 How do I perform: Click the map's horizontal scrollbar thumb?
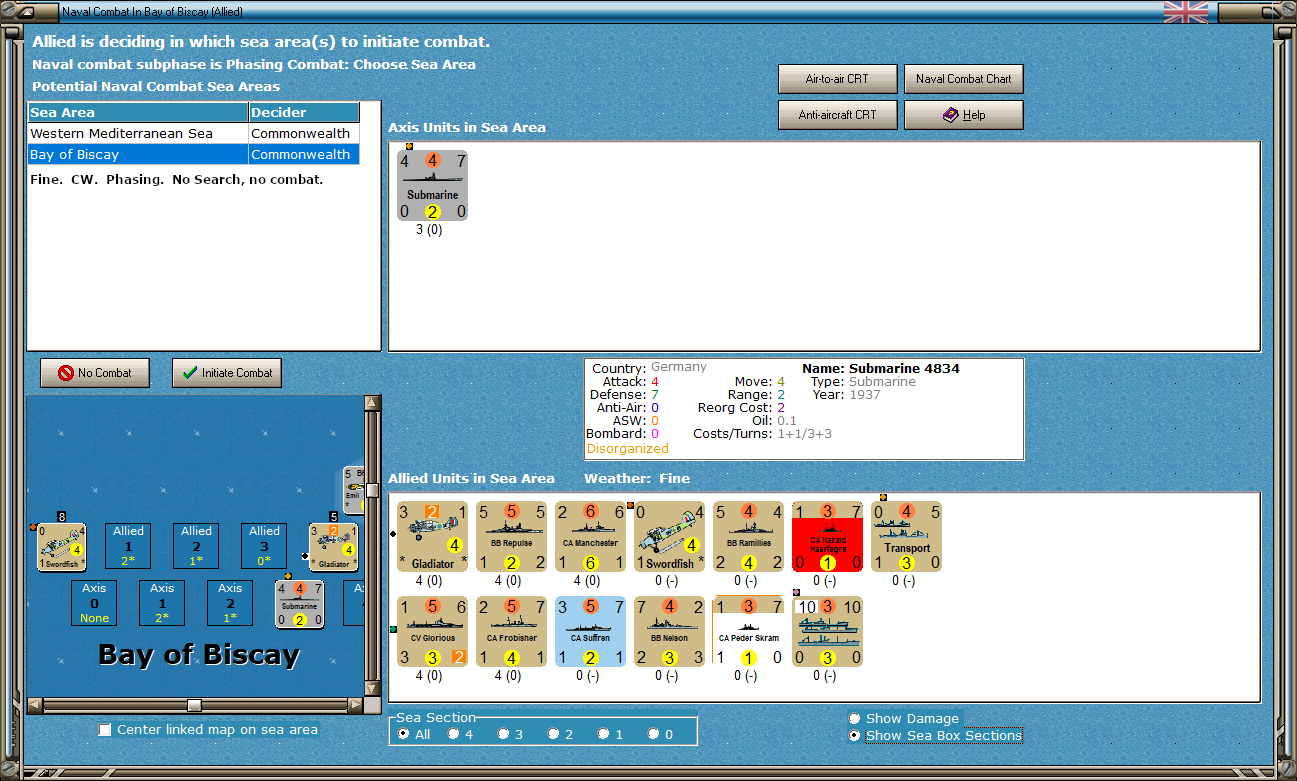click(x=195, y=705)
